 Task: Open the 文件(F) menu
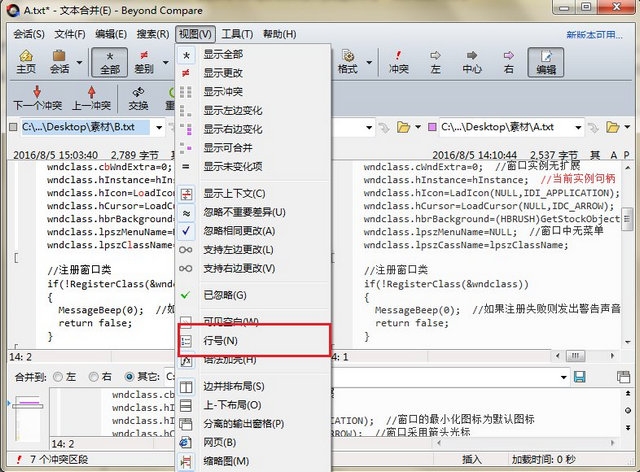pyautogui.click(x=70, y=34)
